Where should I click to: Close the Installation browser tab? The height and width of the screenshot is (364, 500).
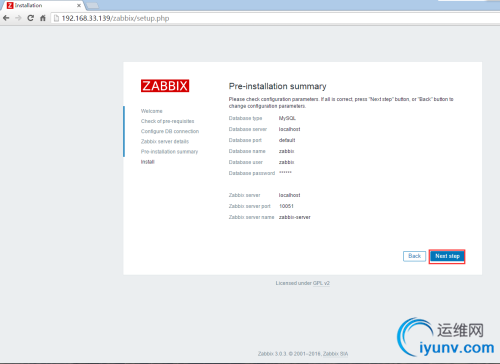pos(79,5)
